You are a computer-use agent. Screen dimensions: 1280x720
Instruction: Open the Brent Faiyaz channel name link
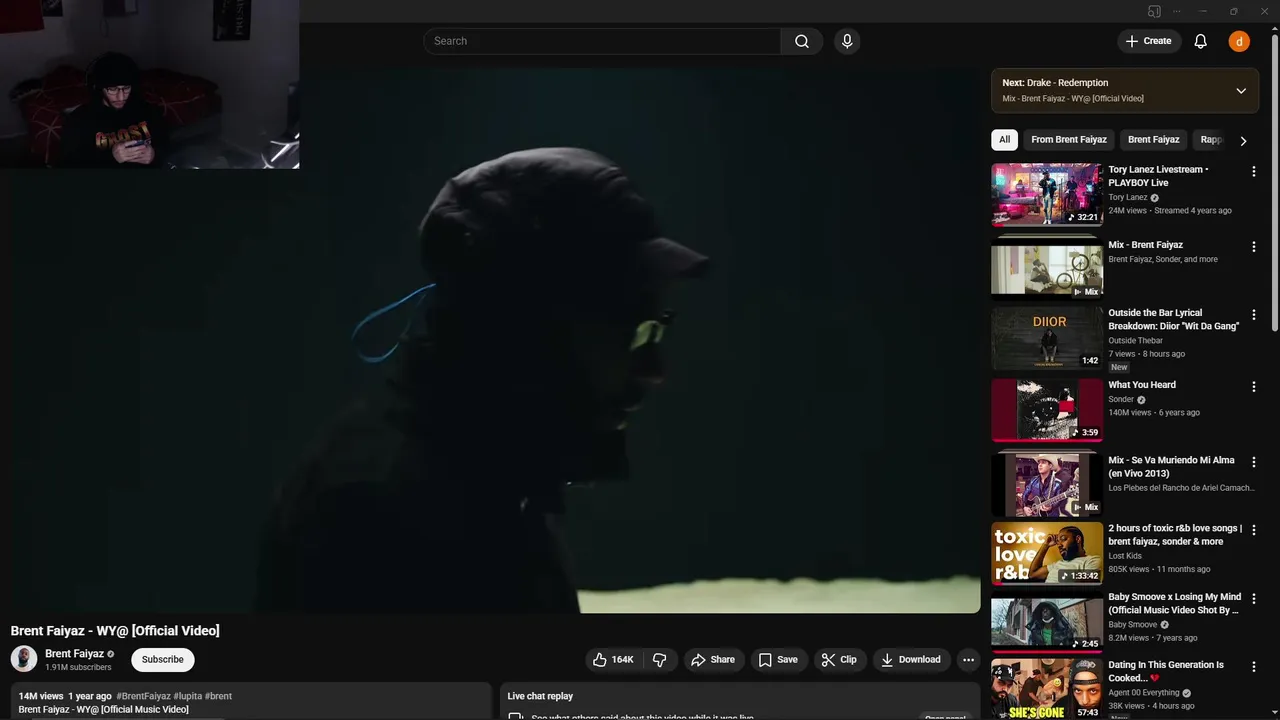tap(74, 653)
